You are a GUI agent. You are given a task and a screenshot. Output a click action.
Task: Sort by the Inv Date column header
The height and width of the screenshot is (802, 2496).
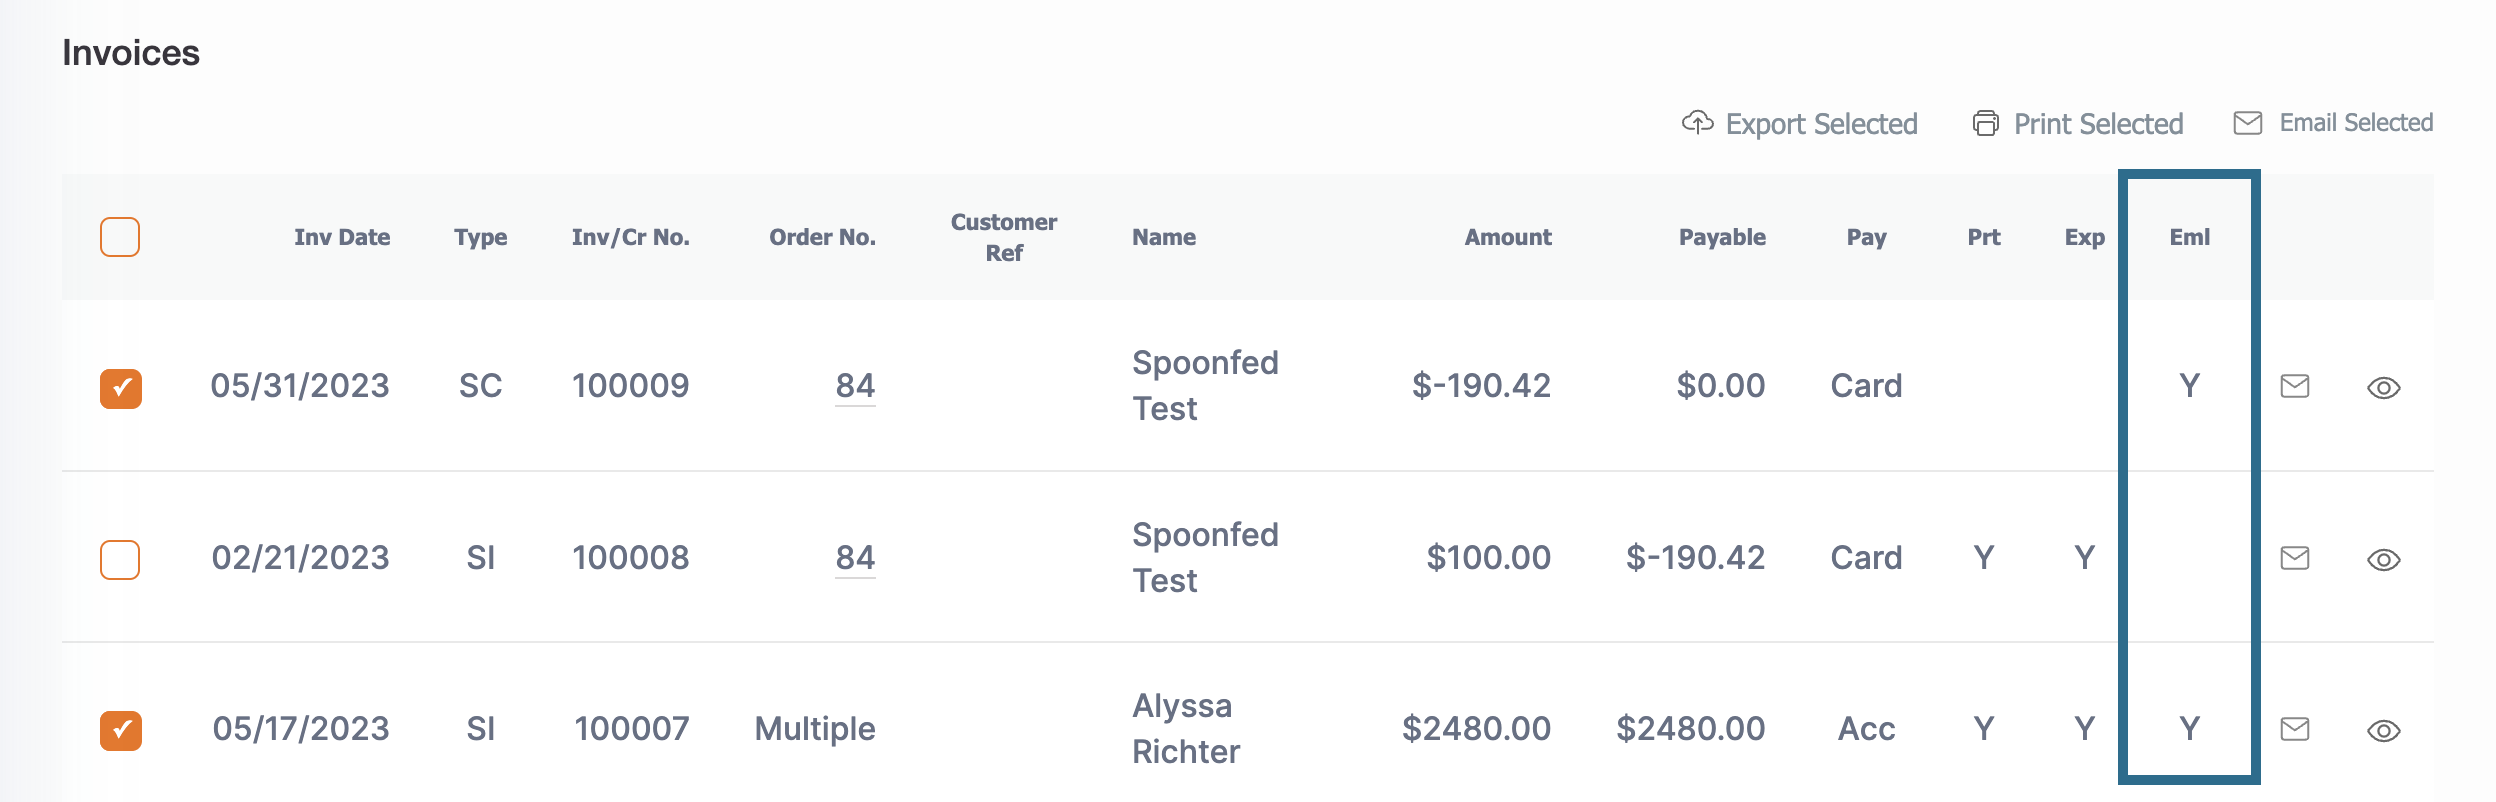[x=342, y=237]
